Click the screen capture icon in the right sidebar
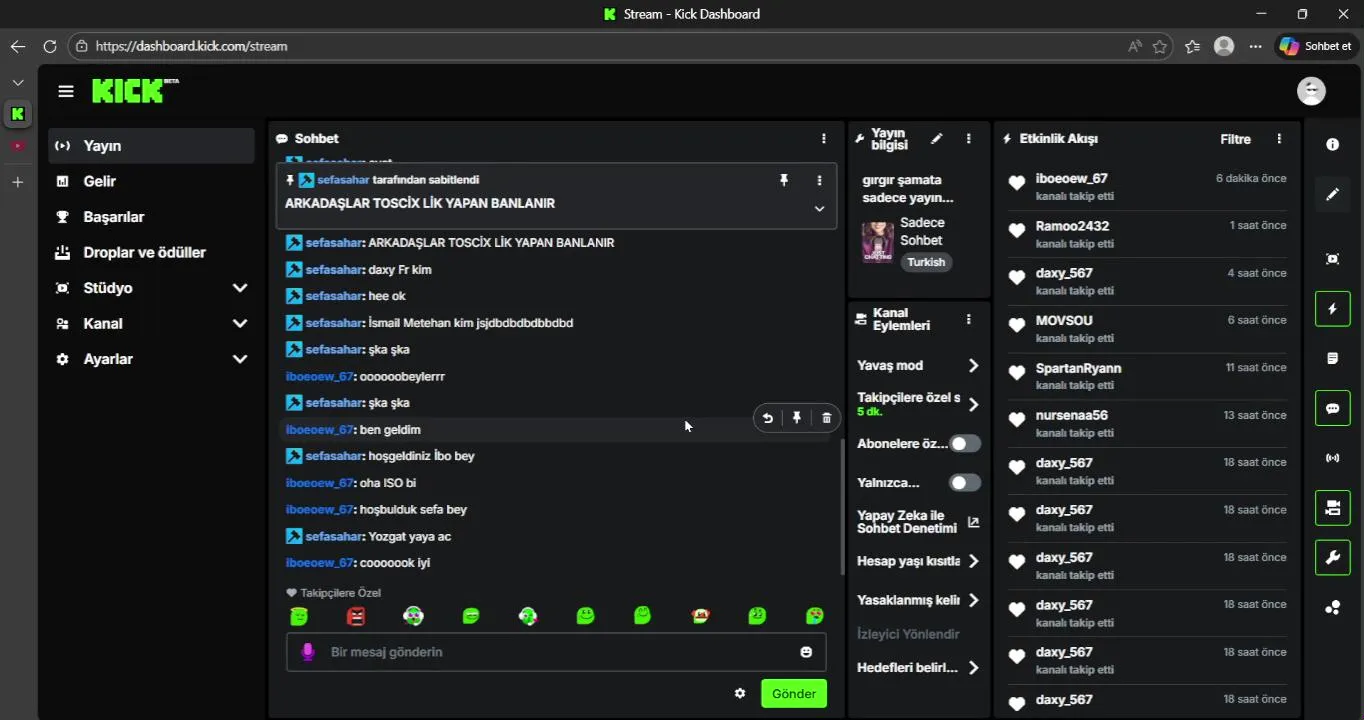1364x720 pixels. coord(1332,259)
